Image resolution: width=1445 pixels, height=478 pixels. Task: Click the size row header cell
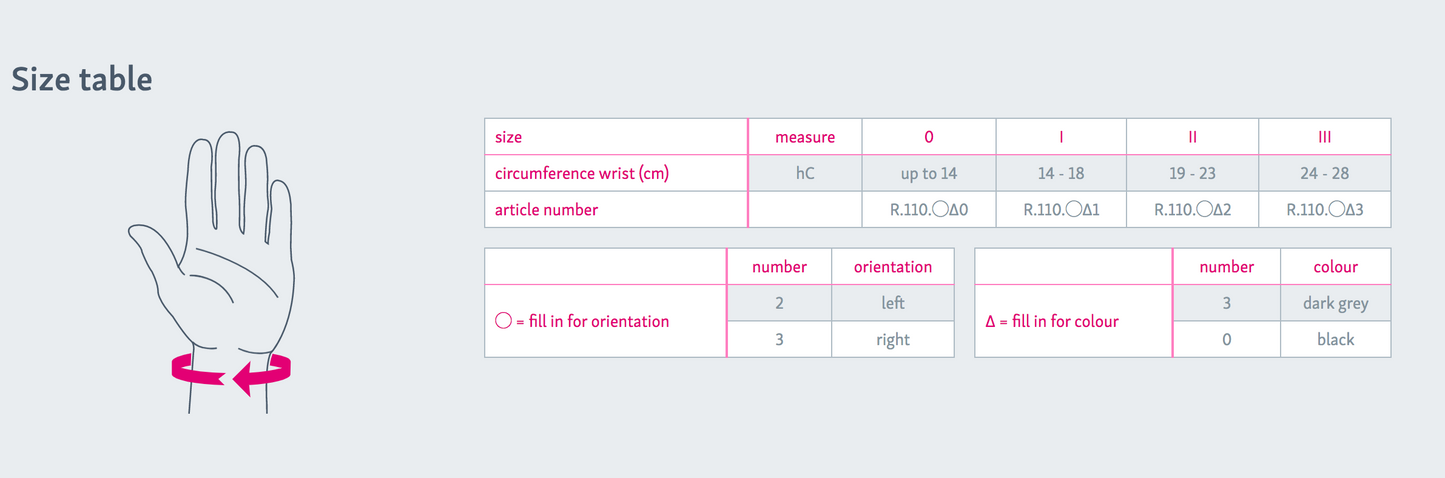pos(509,137)
